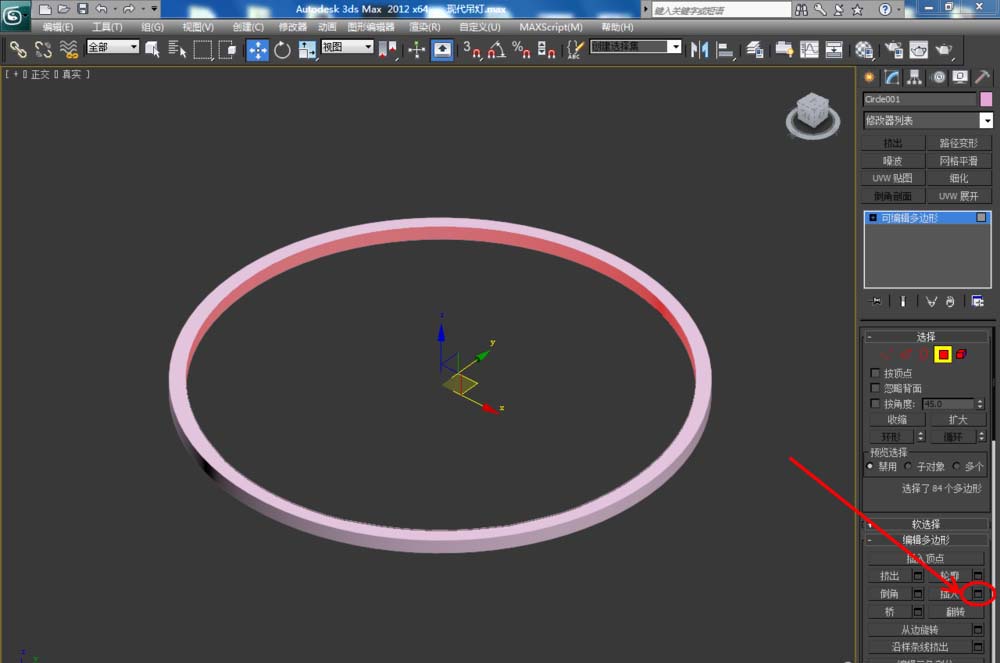The height and width of the screenshot is (663, 1000).
Task: Select Element sub-object level icon
Action: 962,354
